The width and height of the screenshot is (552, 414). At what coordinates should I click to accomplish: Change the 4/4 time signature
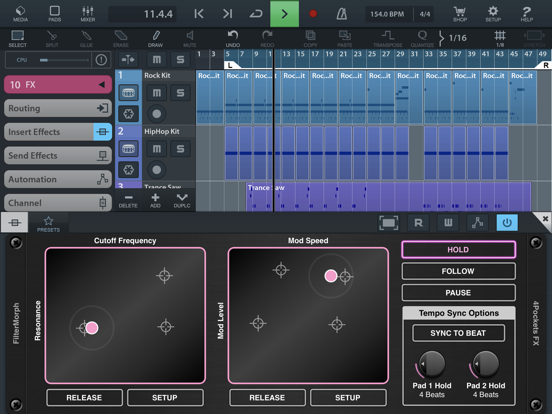(x=425, y=14)
